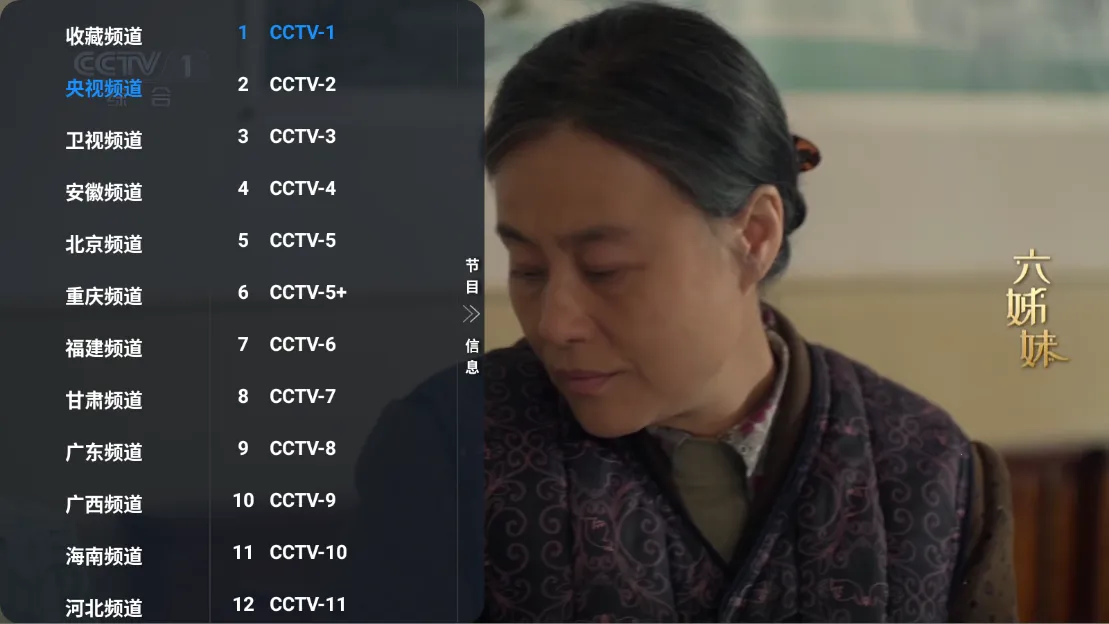Switch to the CCTV-6 channel
This screenshot has width=1109, height=624.
pos(334,345)
